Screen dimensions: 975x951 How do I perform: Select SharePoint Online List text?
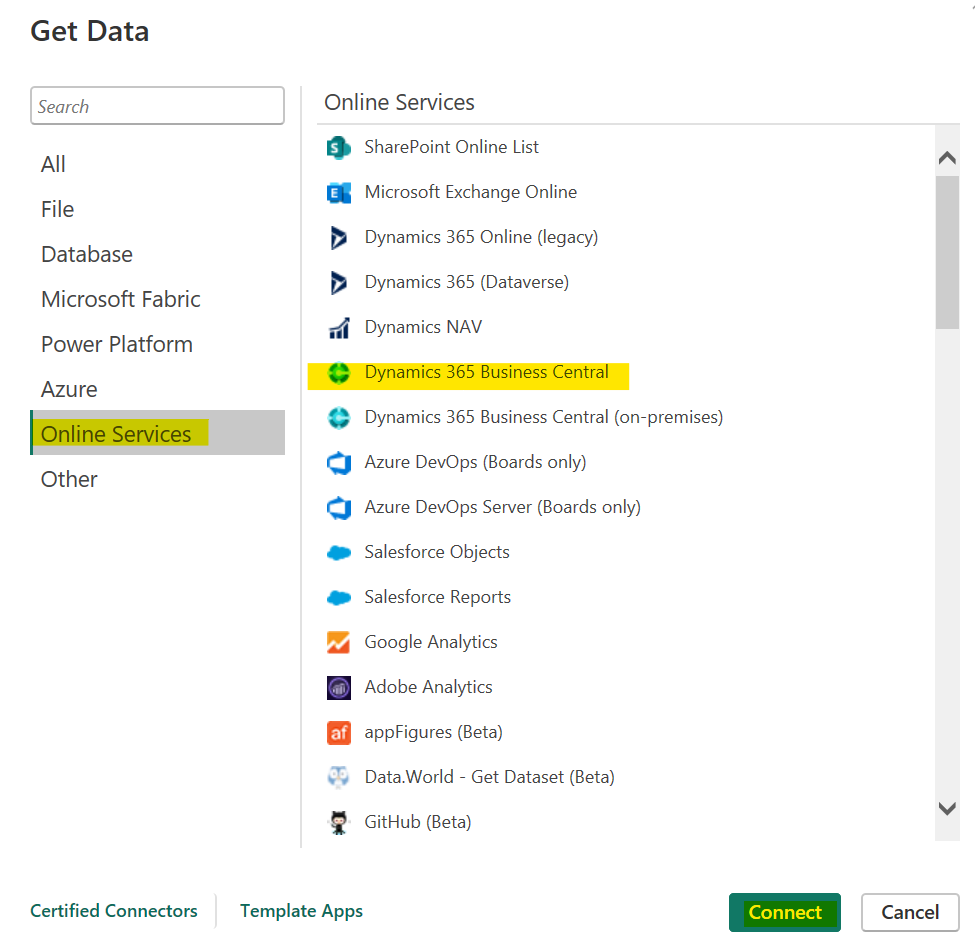(x=451, y=147)
